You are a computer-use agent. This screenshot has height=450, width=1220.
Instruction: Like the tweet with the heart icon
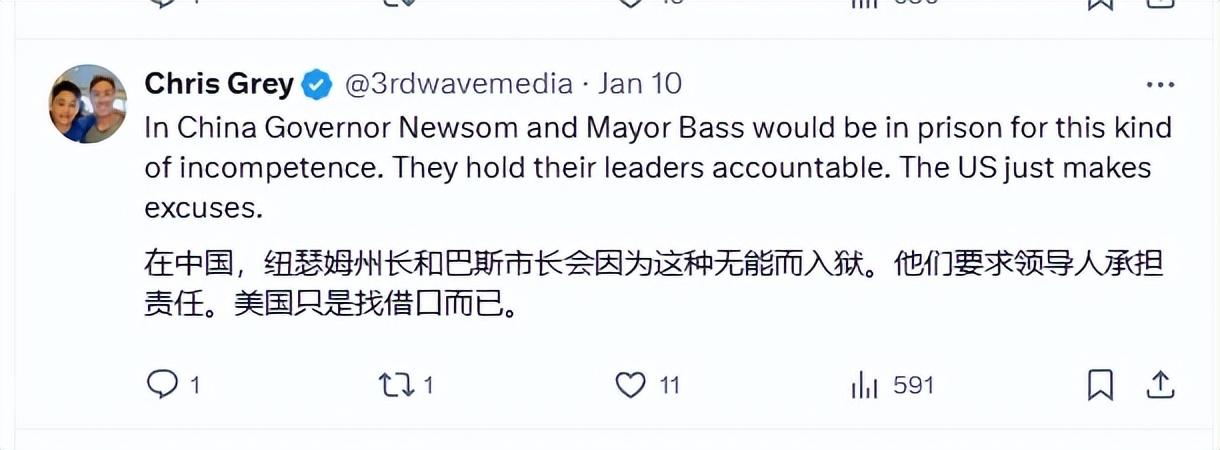point(630,384)
